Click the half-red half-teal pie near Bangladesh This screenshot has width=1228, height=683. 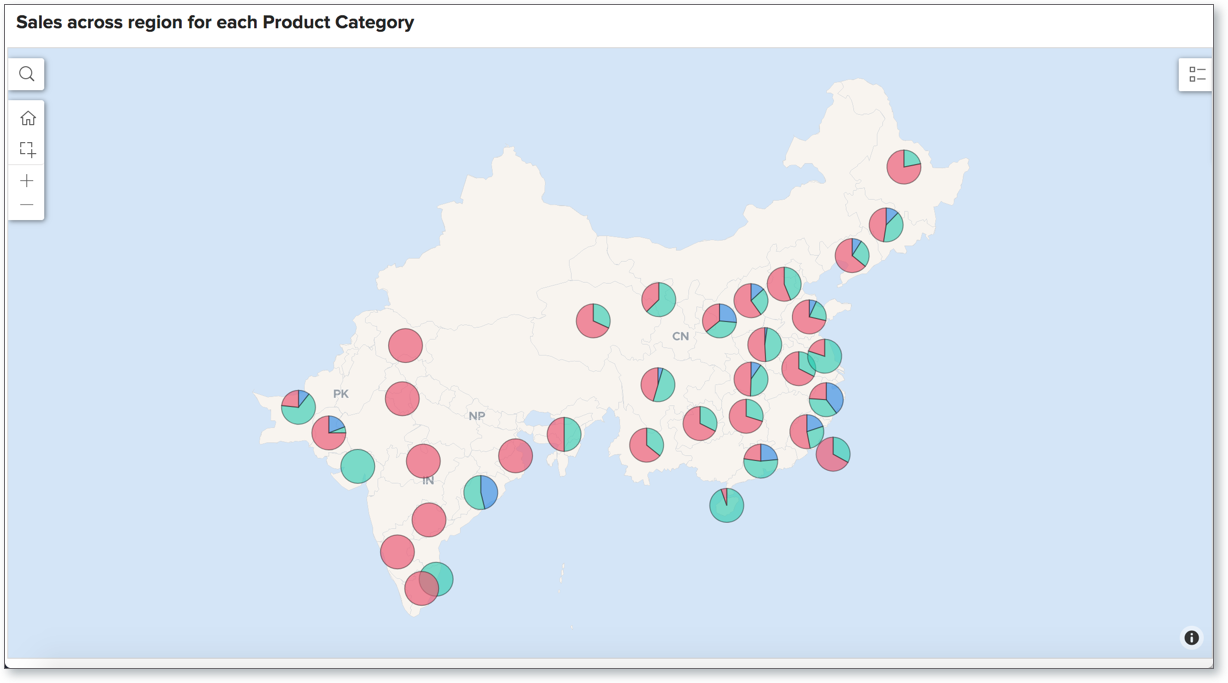point(564,434)
